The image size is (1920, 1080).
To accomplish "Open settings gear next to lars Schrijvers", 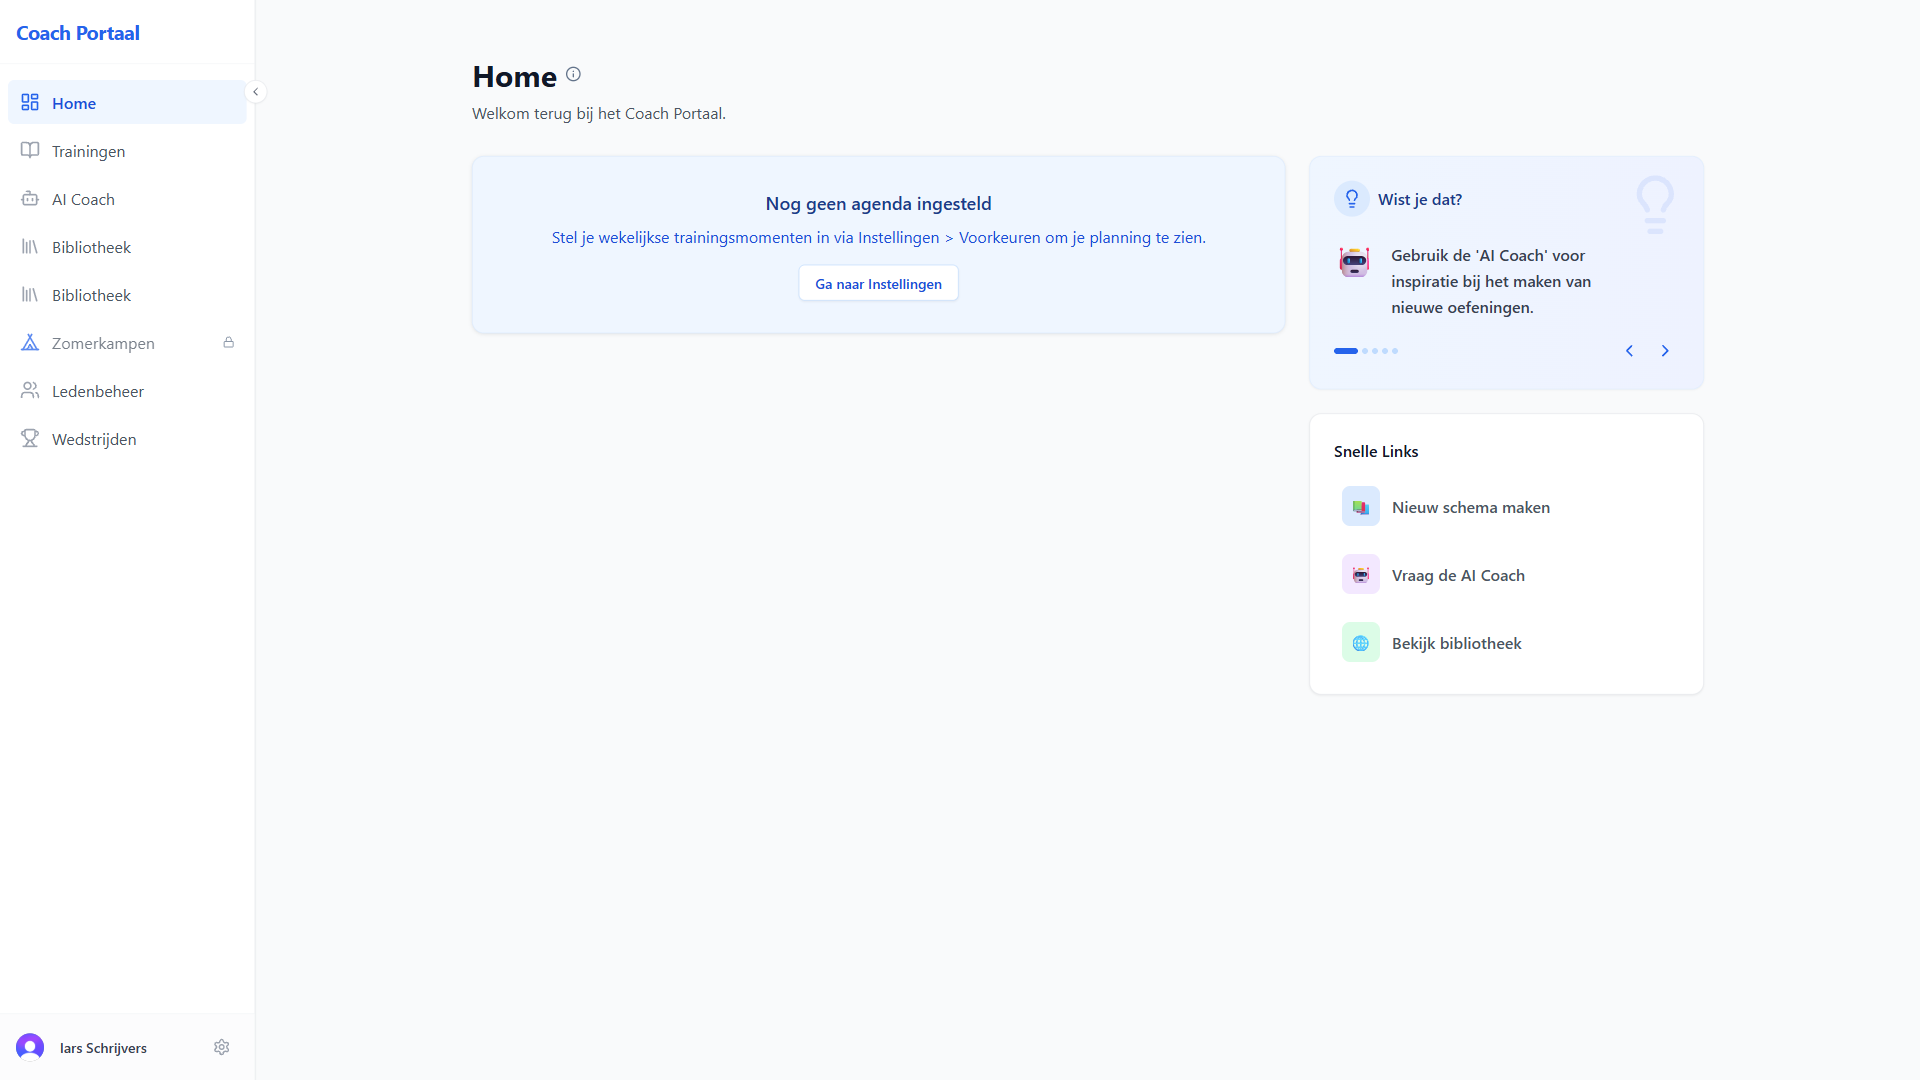I will coord(222,1047).
